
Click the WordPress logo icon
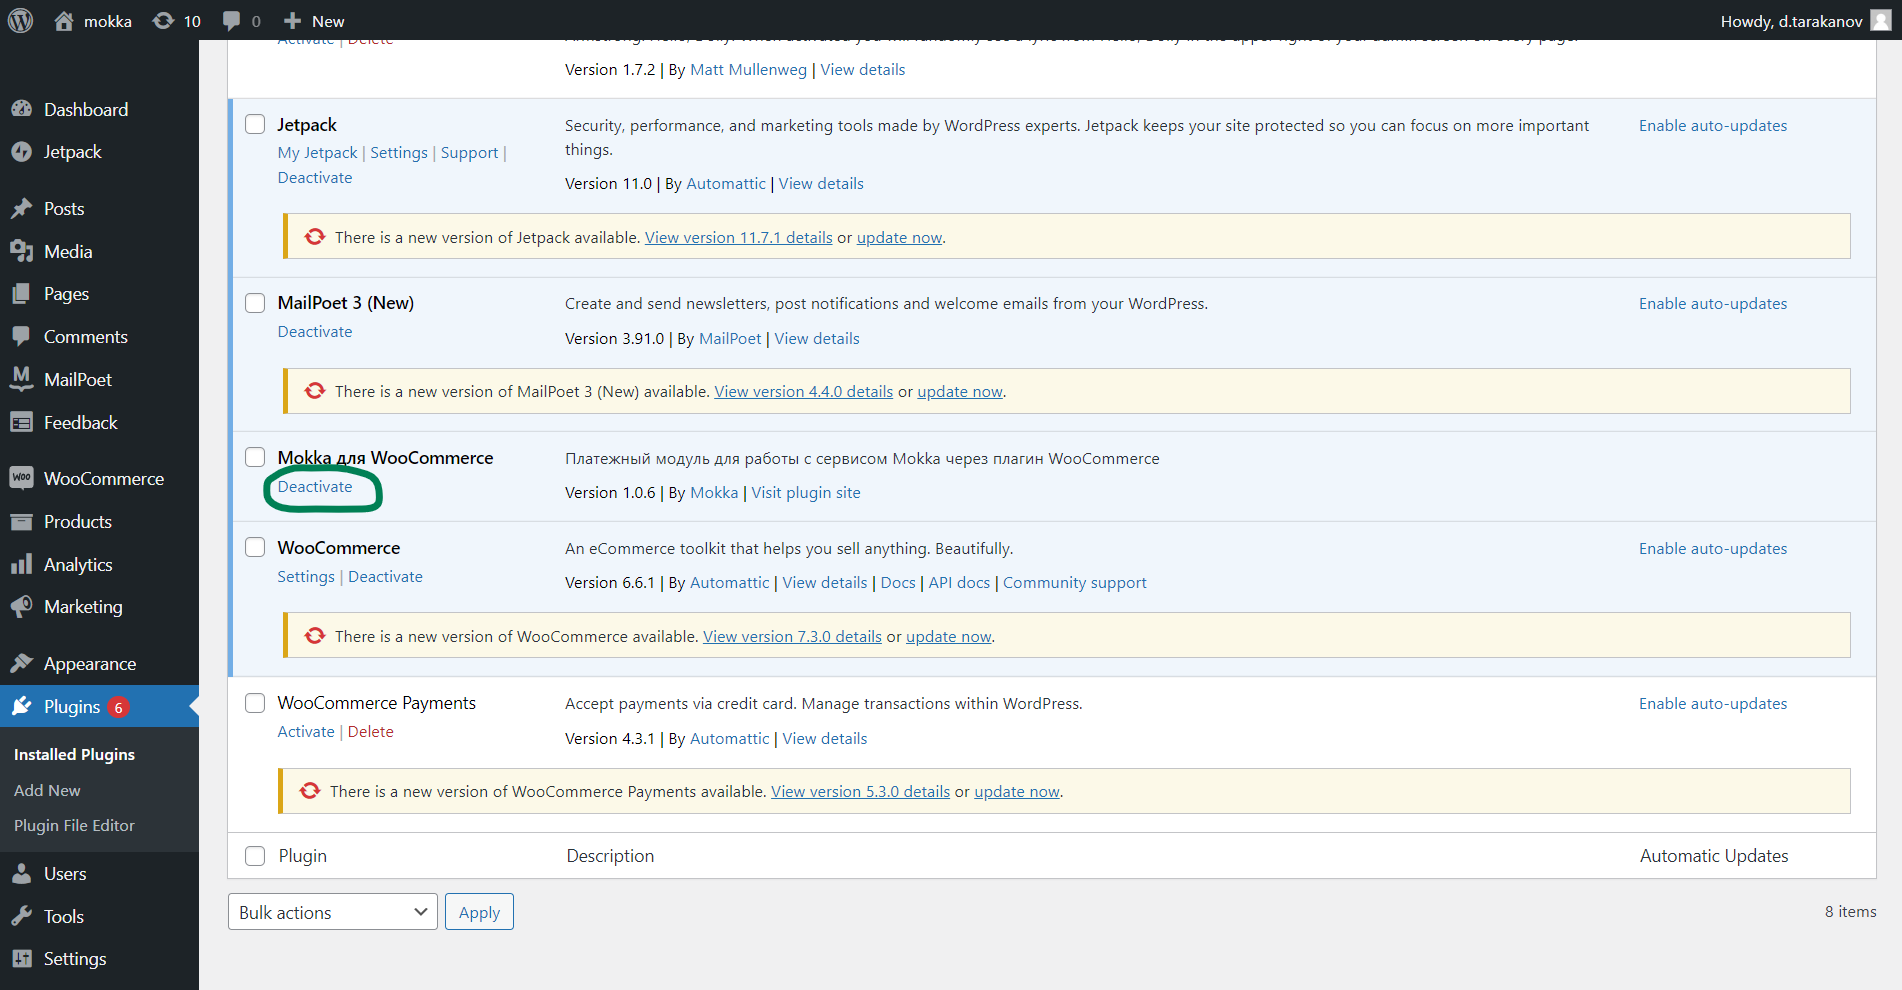[x=21, y=21]
